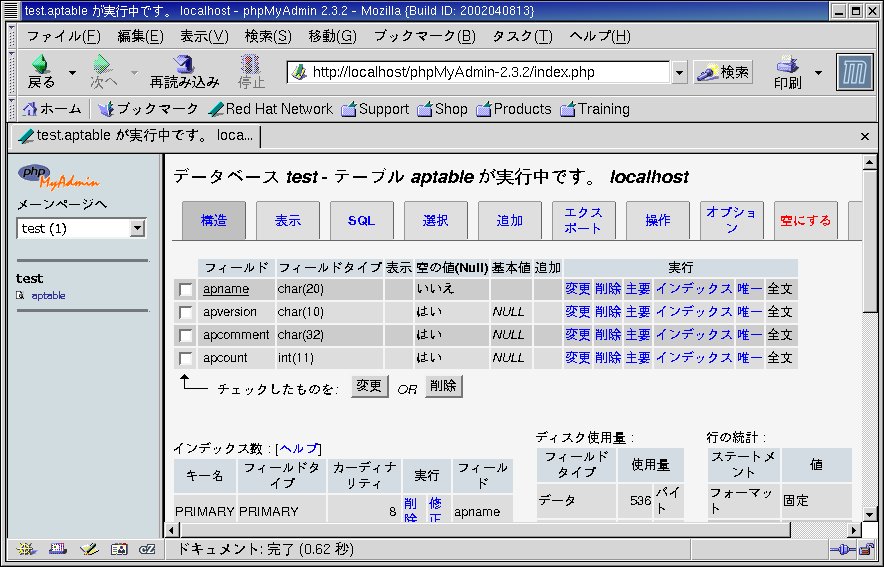
Task: Open the Training bookmark
Action: click(x=595, y=109)
